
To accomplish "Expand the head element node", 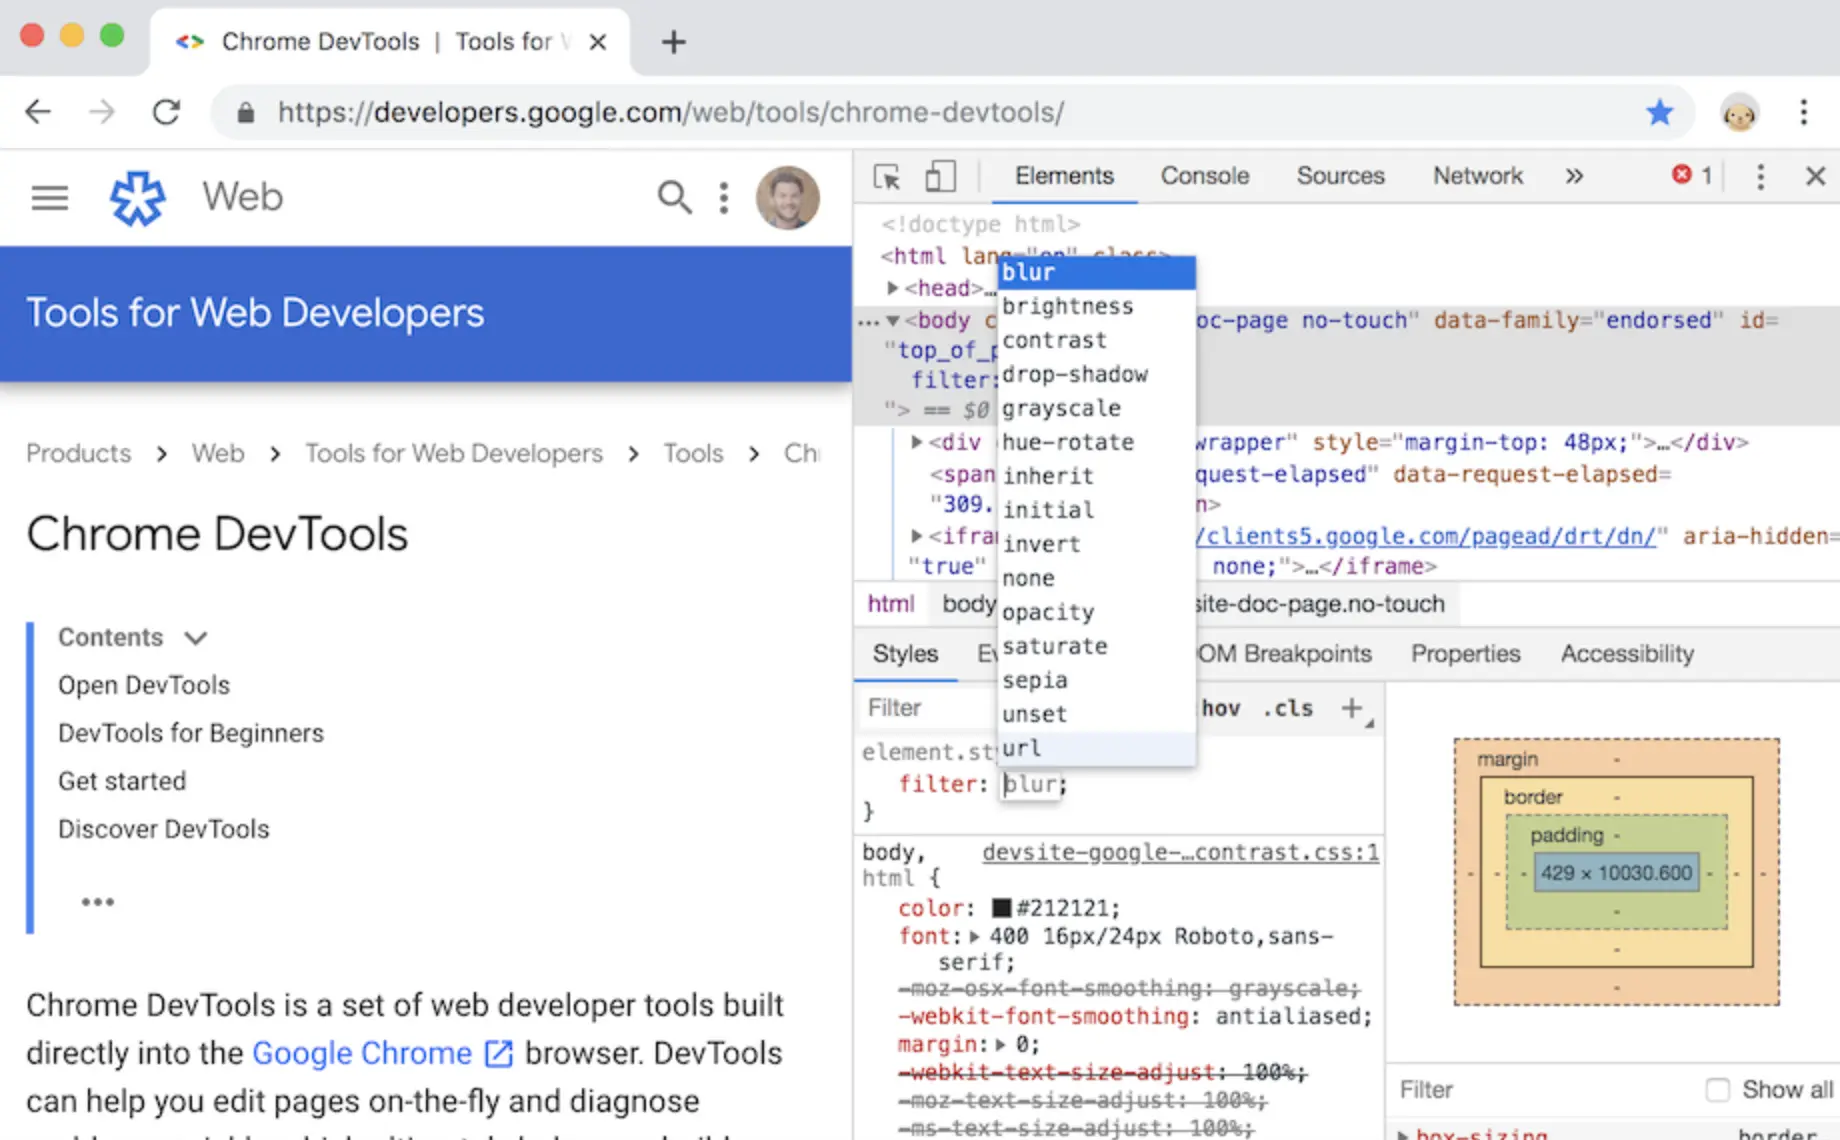I will pos(892,288).
